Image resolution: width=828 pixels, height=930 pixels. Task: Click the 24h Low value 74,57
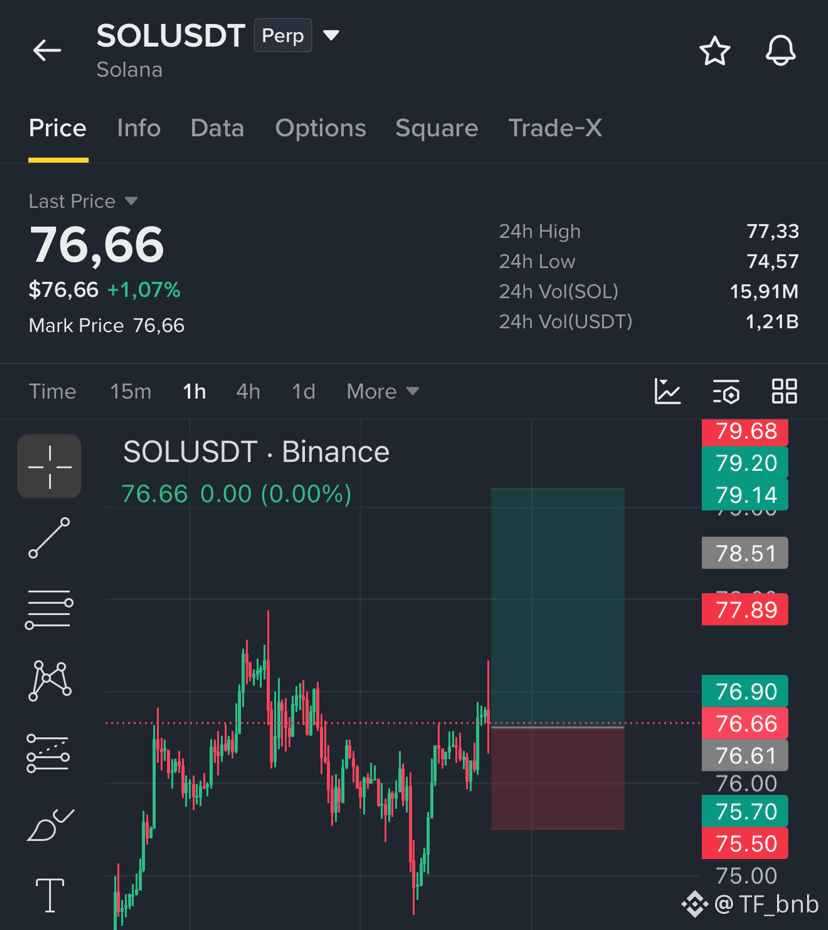[x=773, y=262]
